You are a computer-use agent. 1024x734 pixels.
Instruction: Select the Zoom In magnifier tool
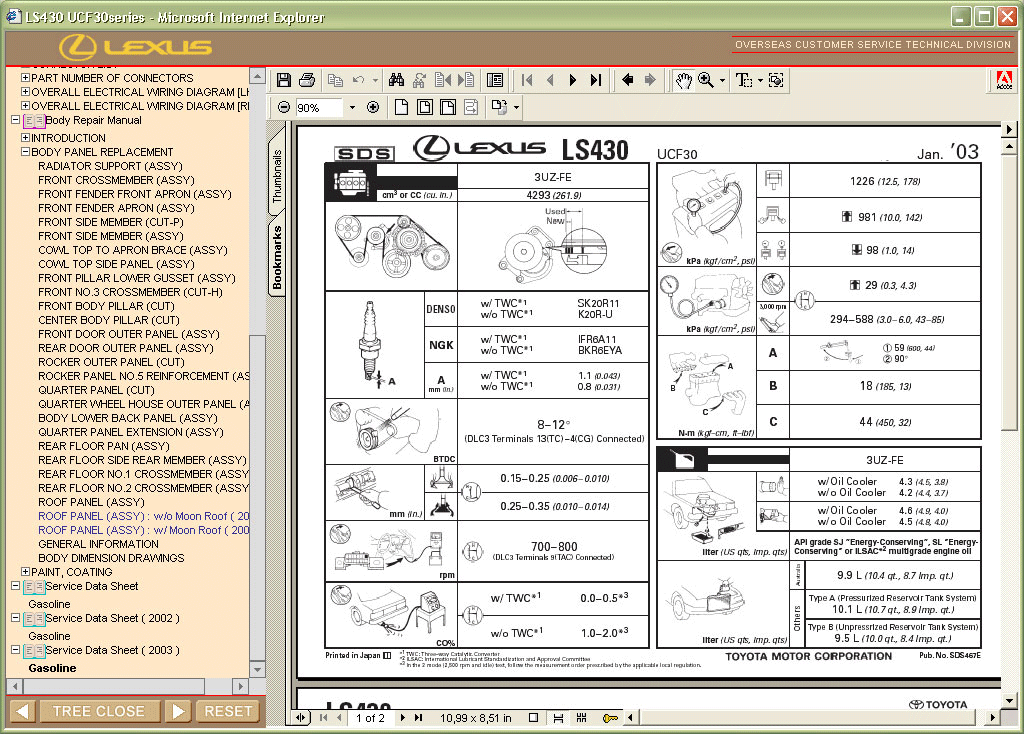click(706, 80)
